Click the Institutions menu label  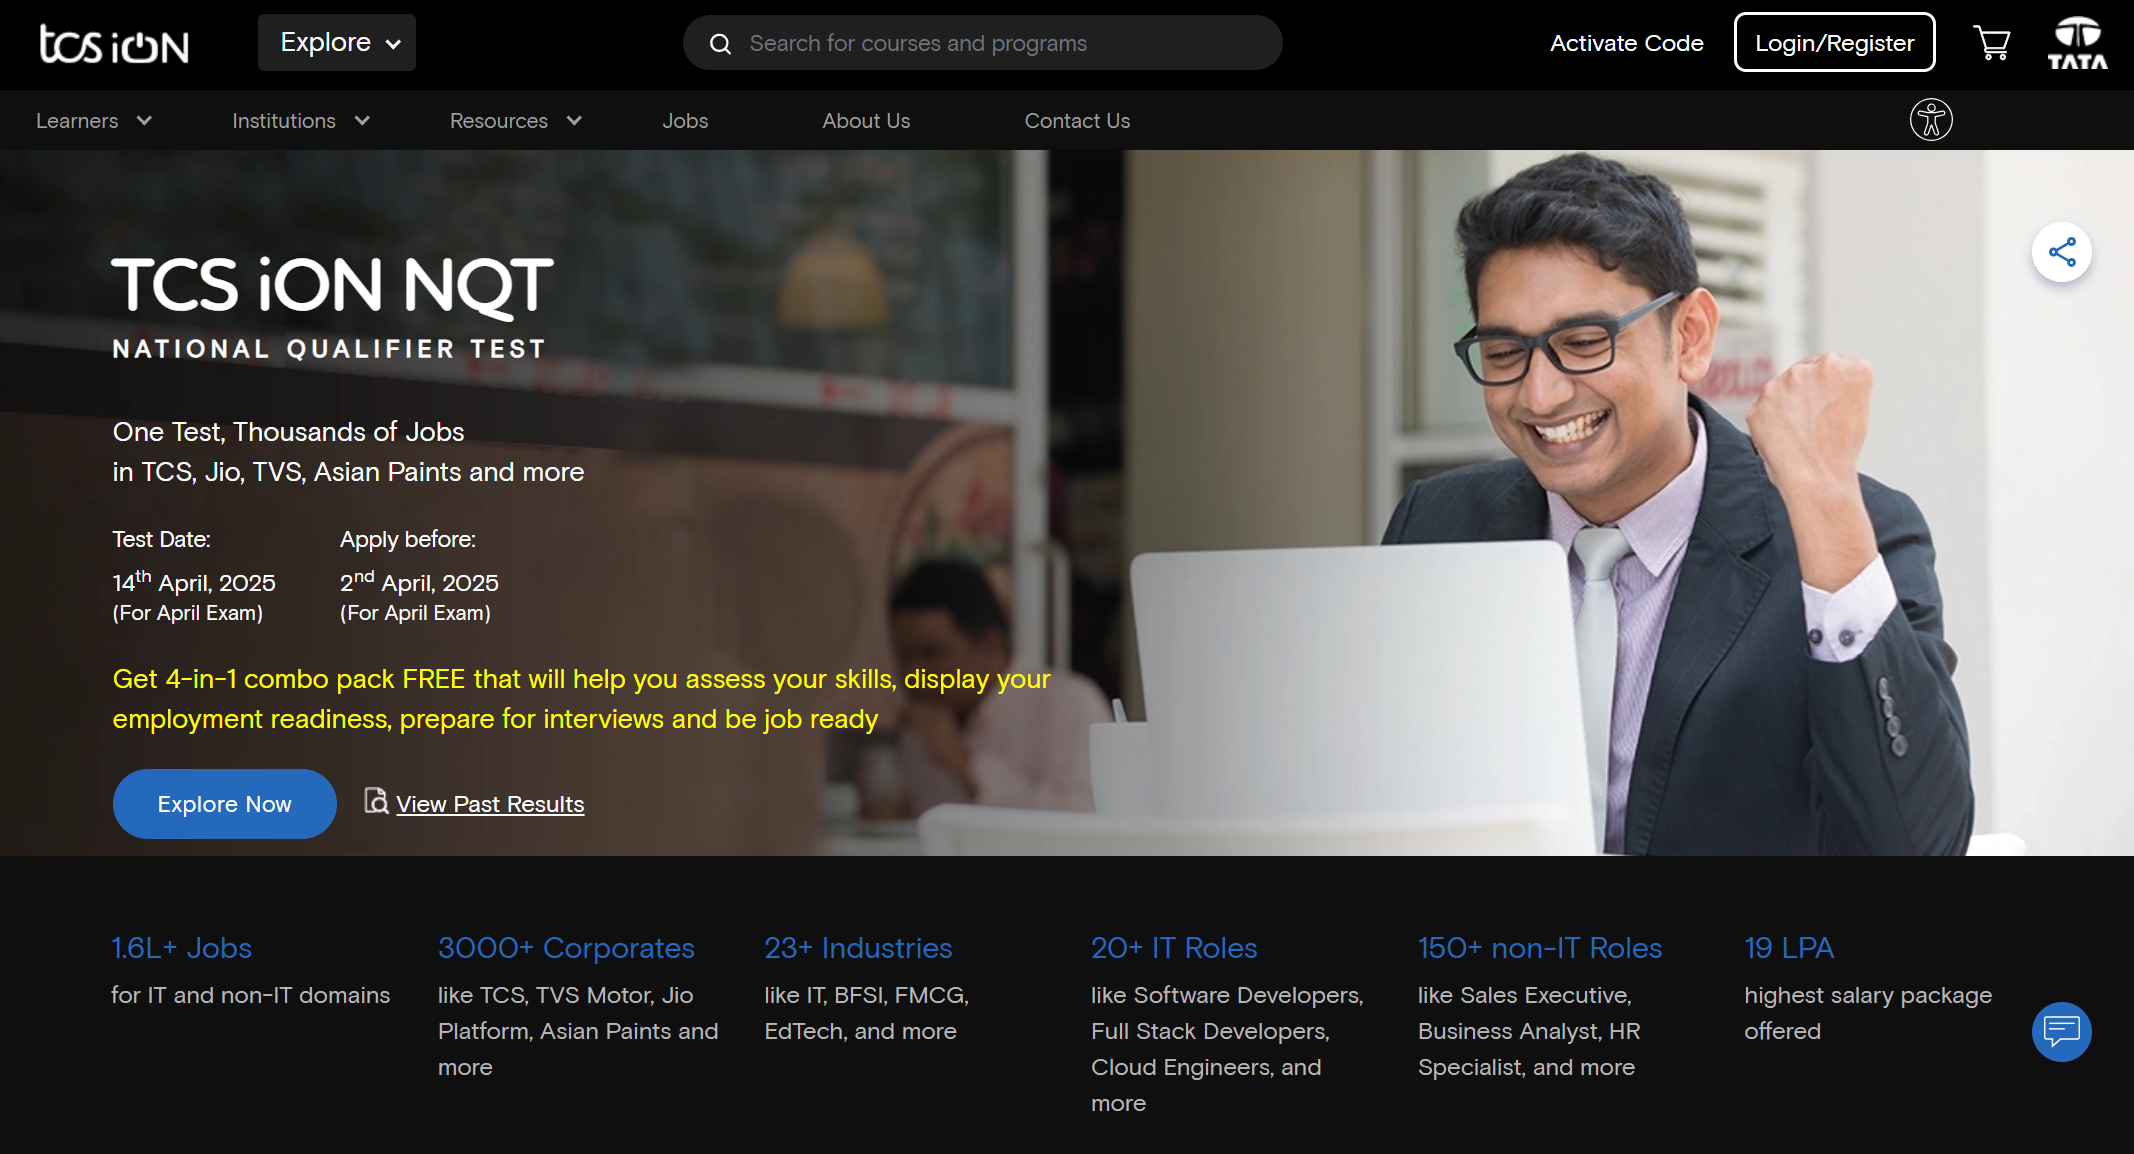click(284, 120)
